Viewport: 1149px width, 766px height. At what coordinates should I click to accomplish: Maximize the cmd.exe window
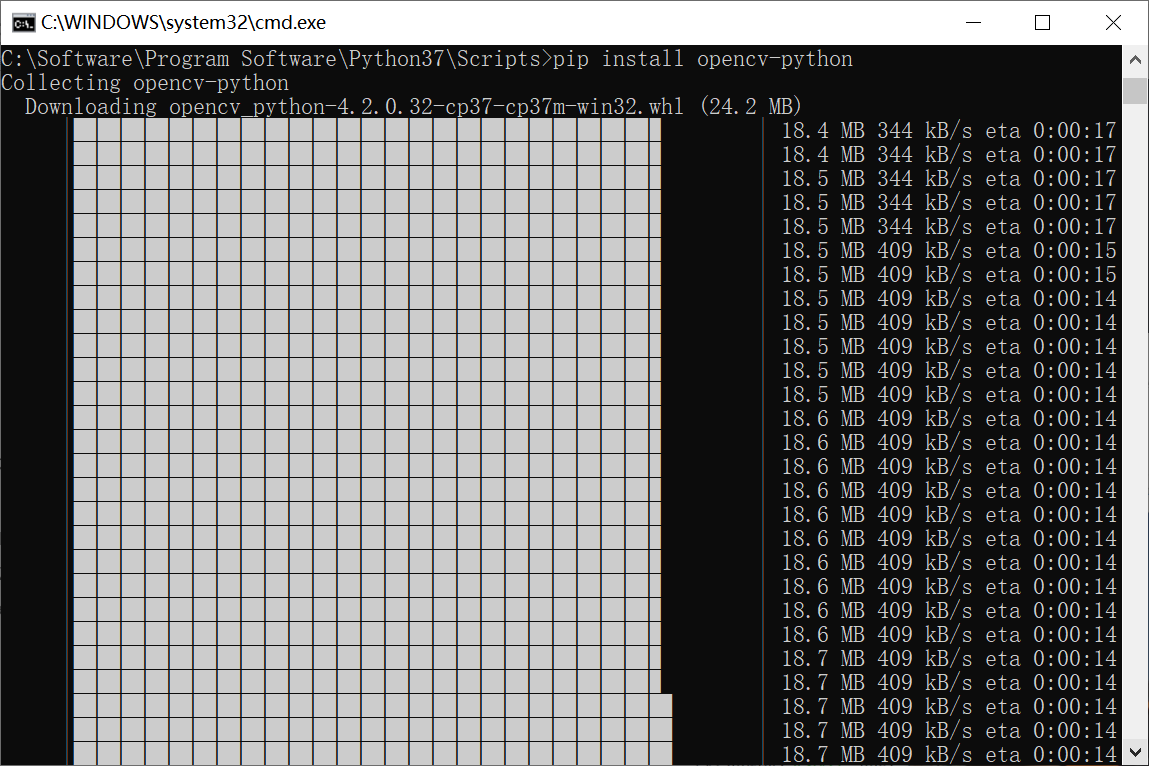tap(1042, 23)
